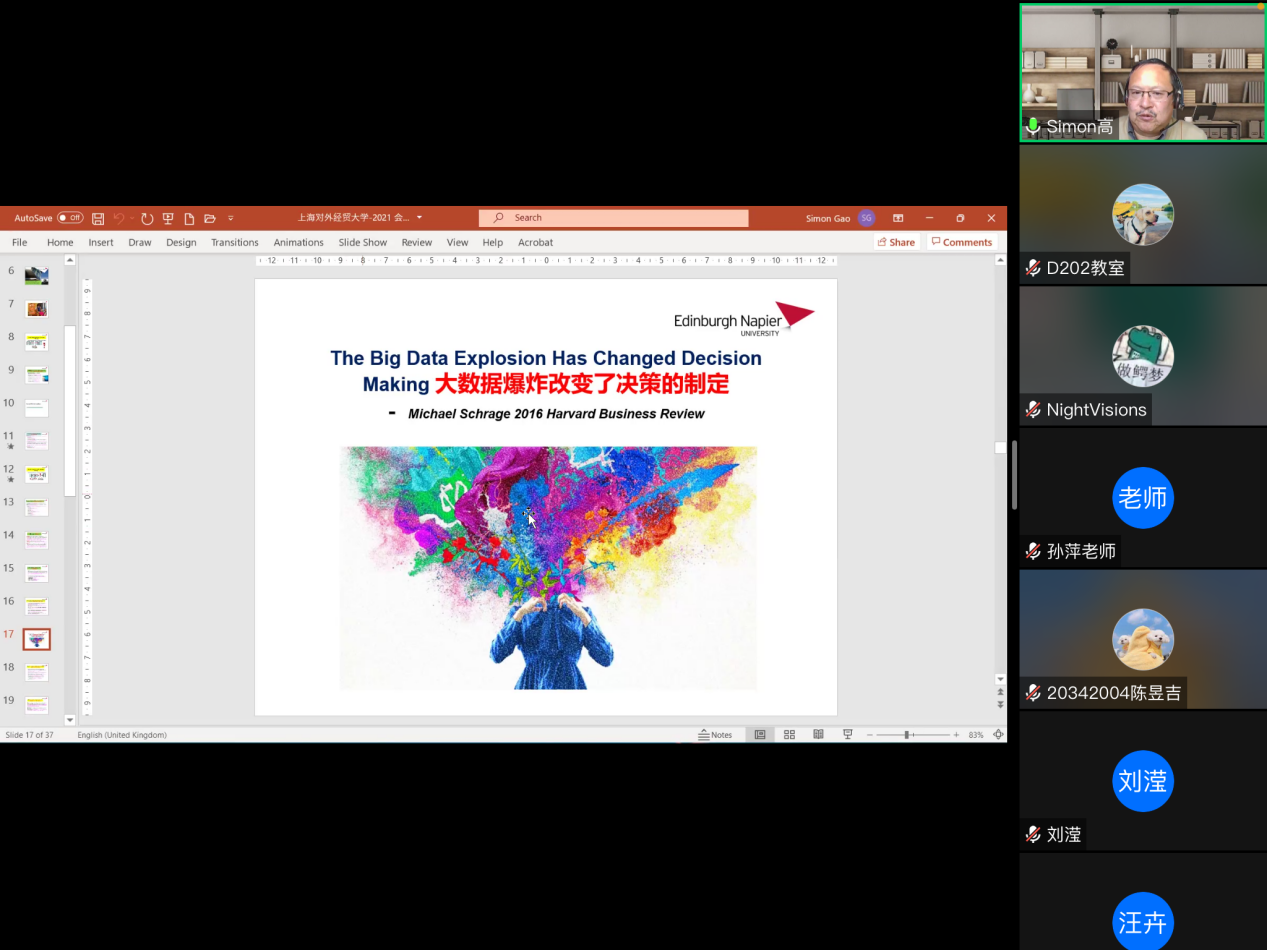This screenshot has height=950, width=1267.
Task: Click the Save icon in title bar
Action: point(98,218)
